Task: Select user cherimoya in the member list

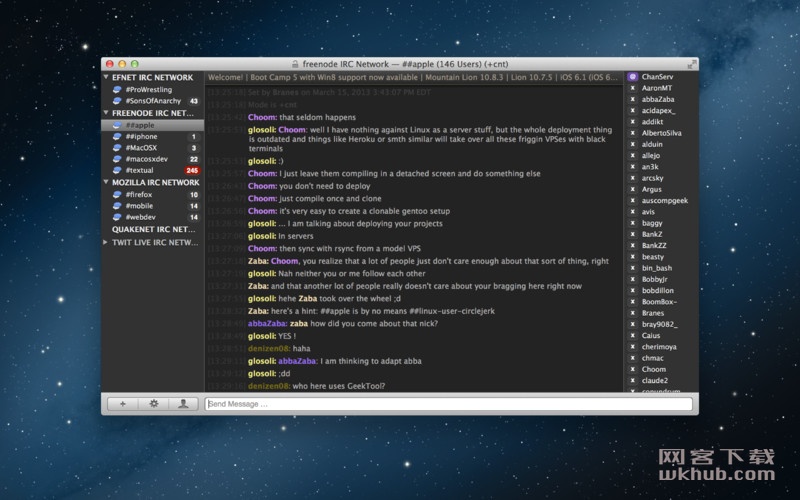Action: (659, 346)
